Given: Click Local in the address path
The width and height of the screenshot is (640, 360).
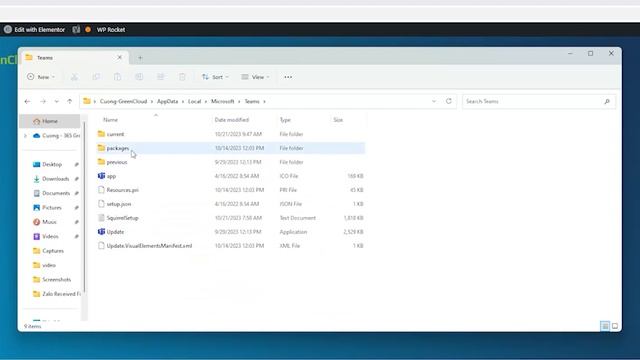Looking at the screenshot, I should [x=194, y=101].
